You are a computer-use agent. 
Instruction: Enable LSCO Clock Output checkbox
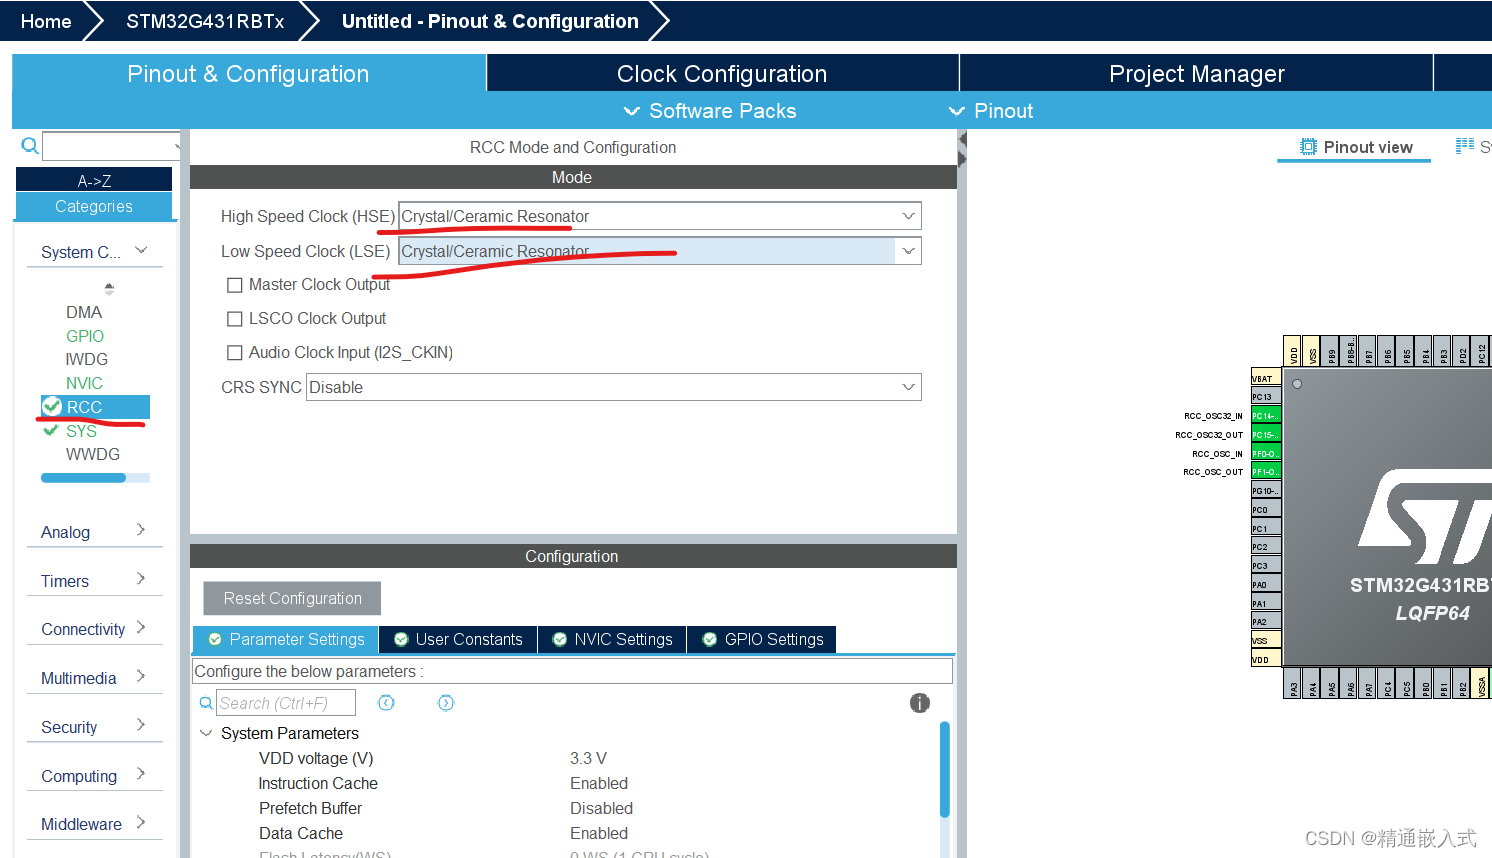[x=235, y=319]
